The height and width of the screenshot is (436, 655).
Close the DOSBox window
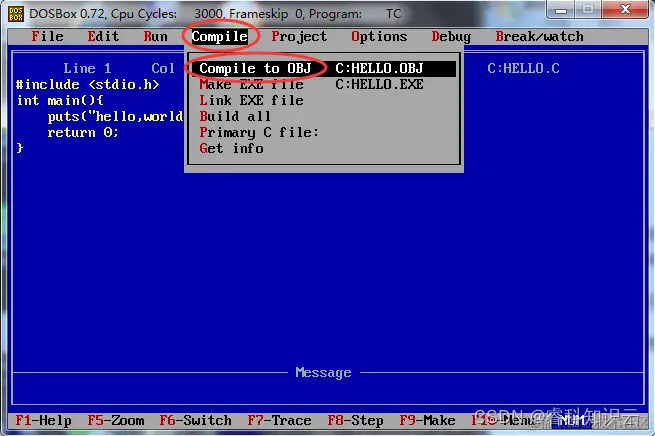pos(625,10)
